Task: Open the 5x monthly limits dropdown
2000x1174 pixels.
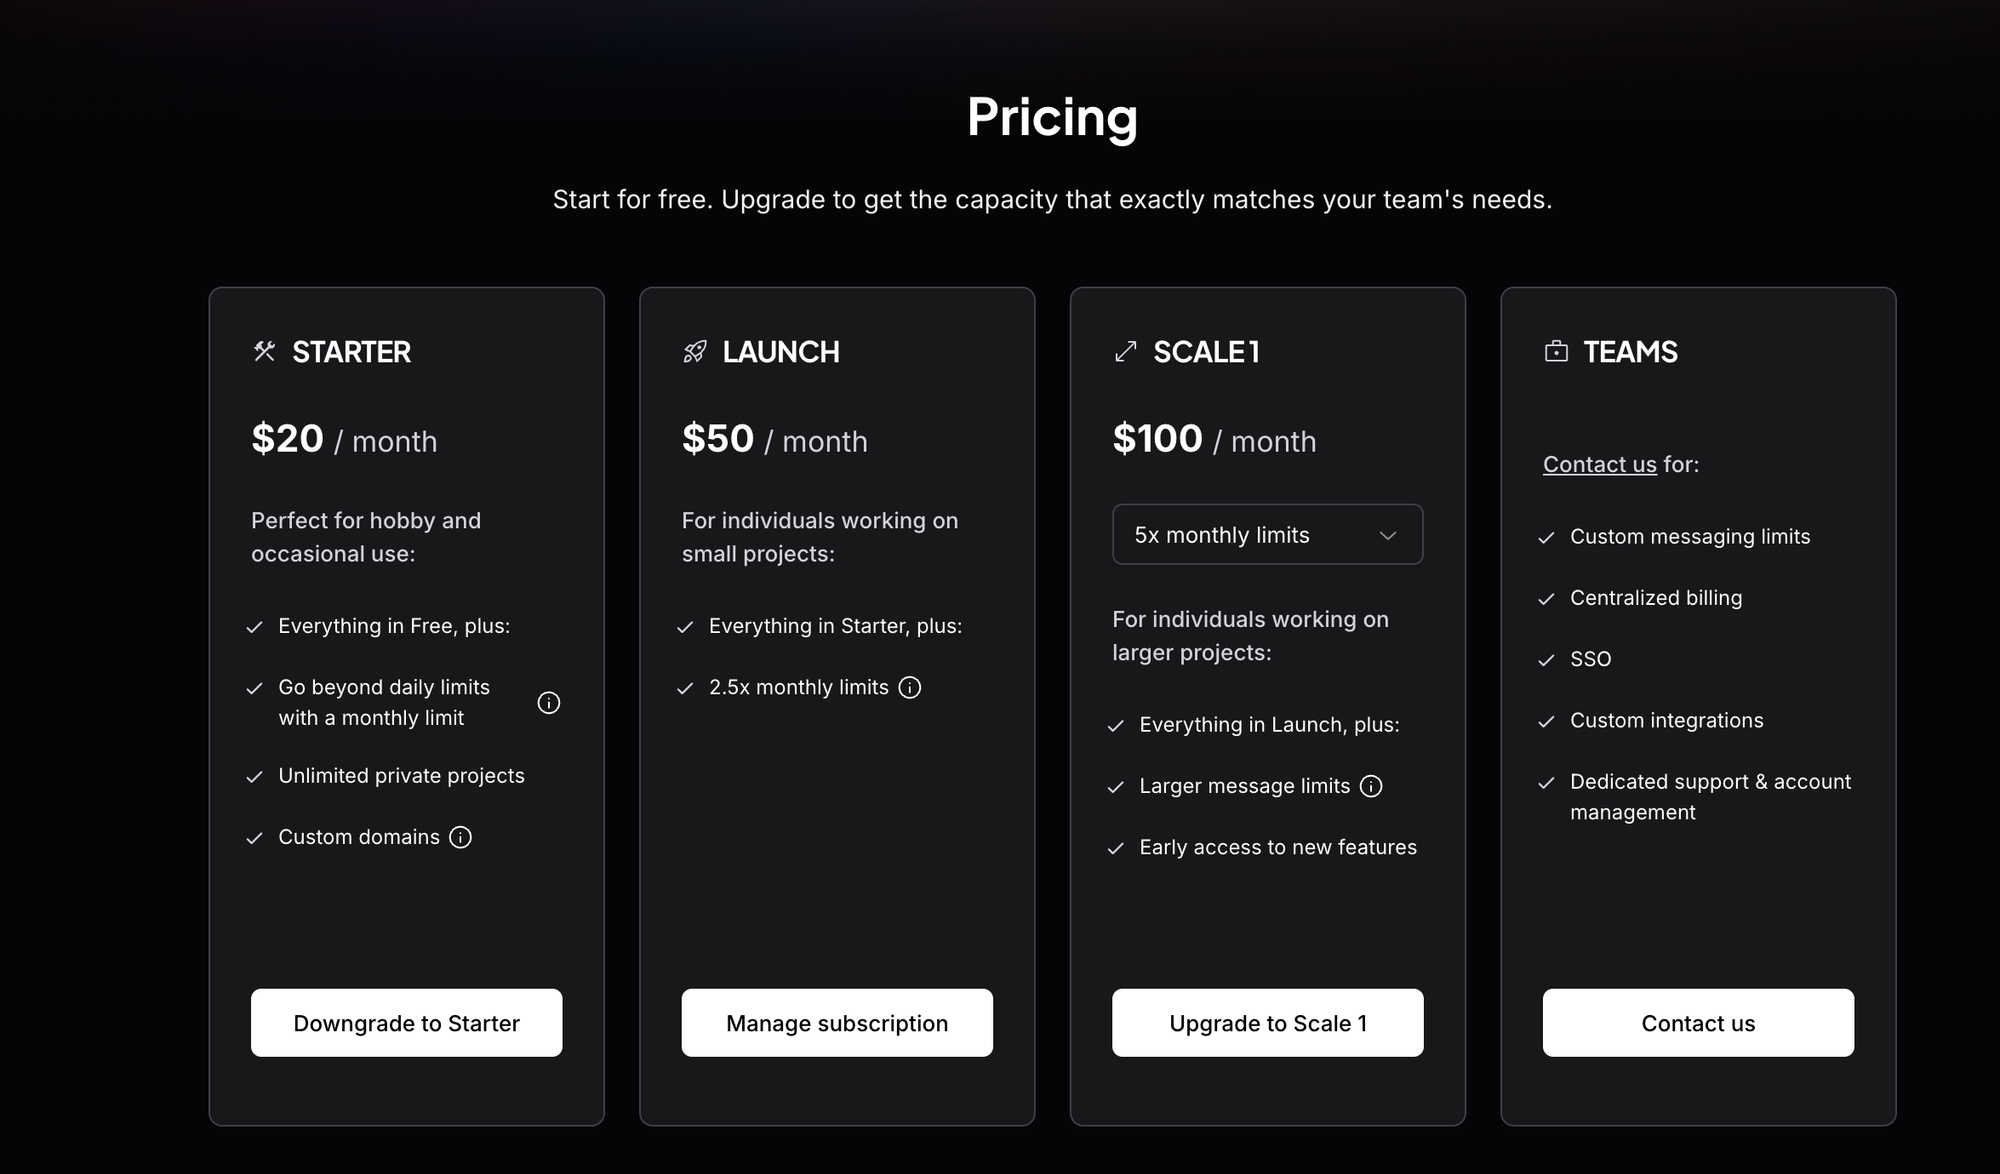Action: point(1267,534)
